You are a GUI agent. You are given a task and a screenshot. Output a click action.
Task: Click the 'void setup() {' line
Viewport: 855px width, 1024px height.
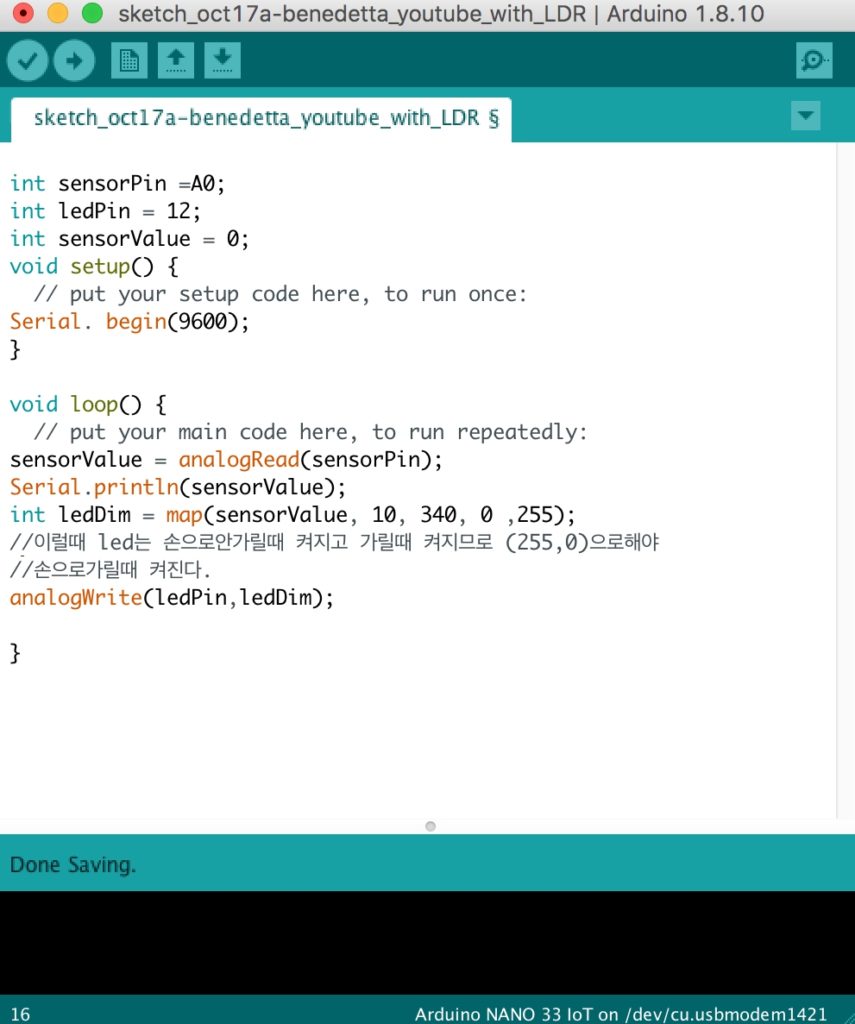click(94, 266)
